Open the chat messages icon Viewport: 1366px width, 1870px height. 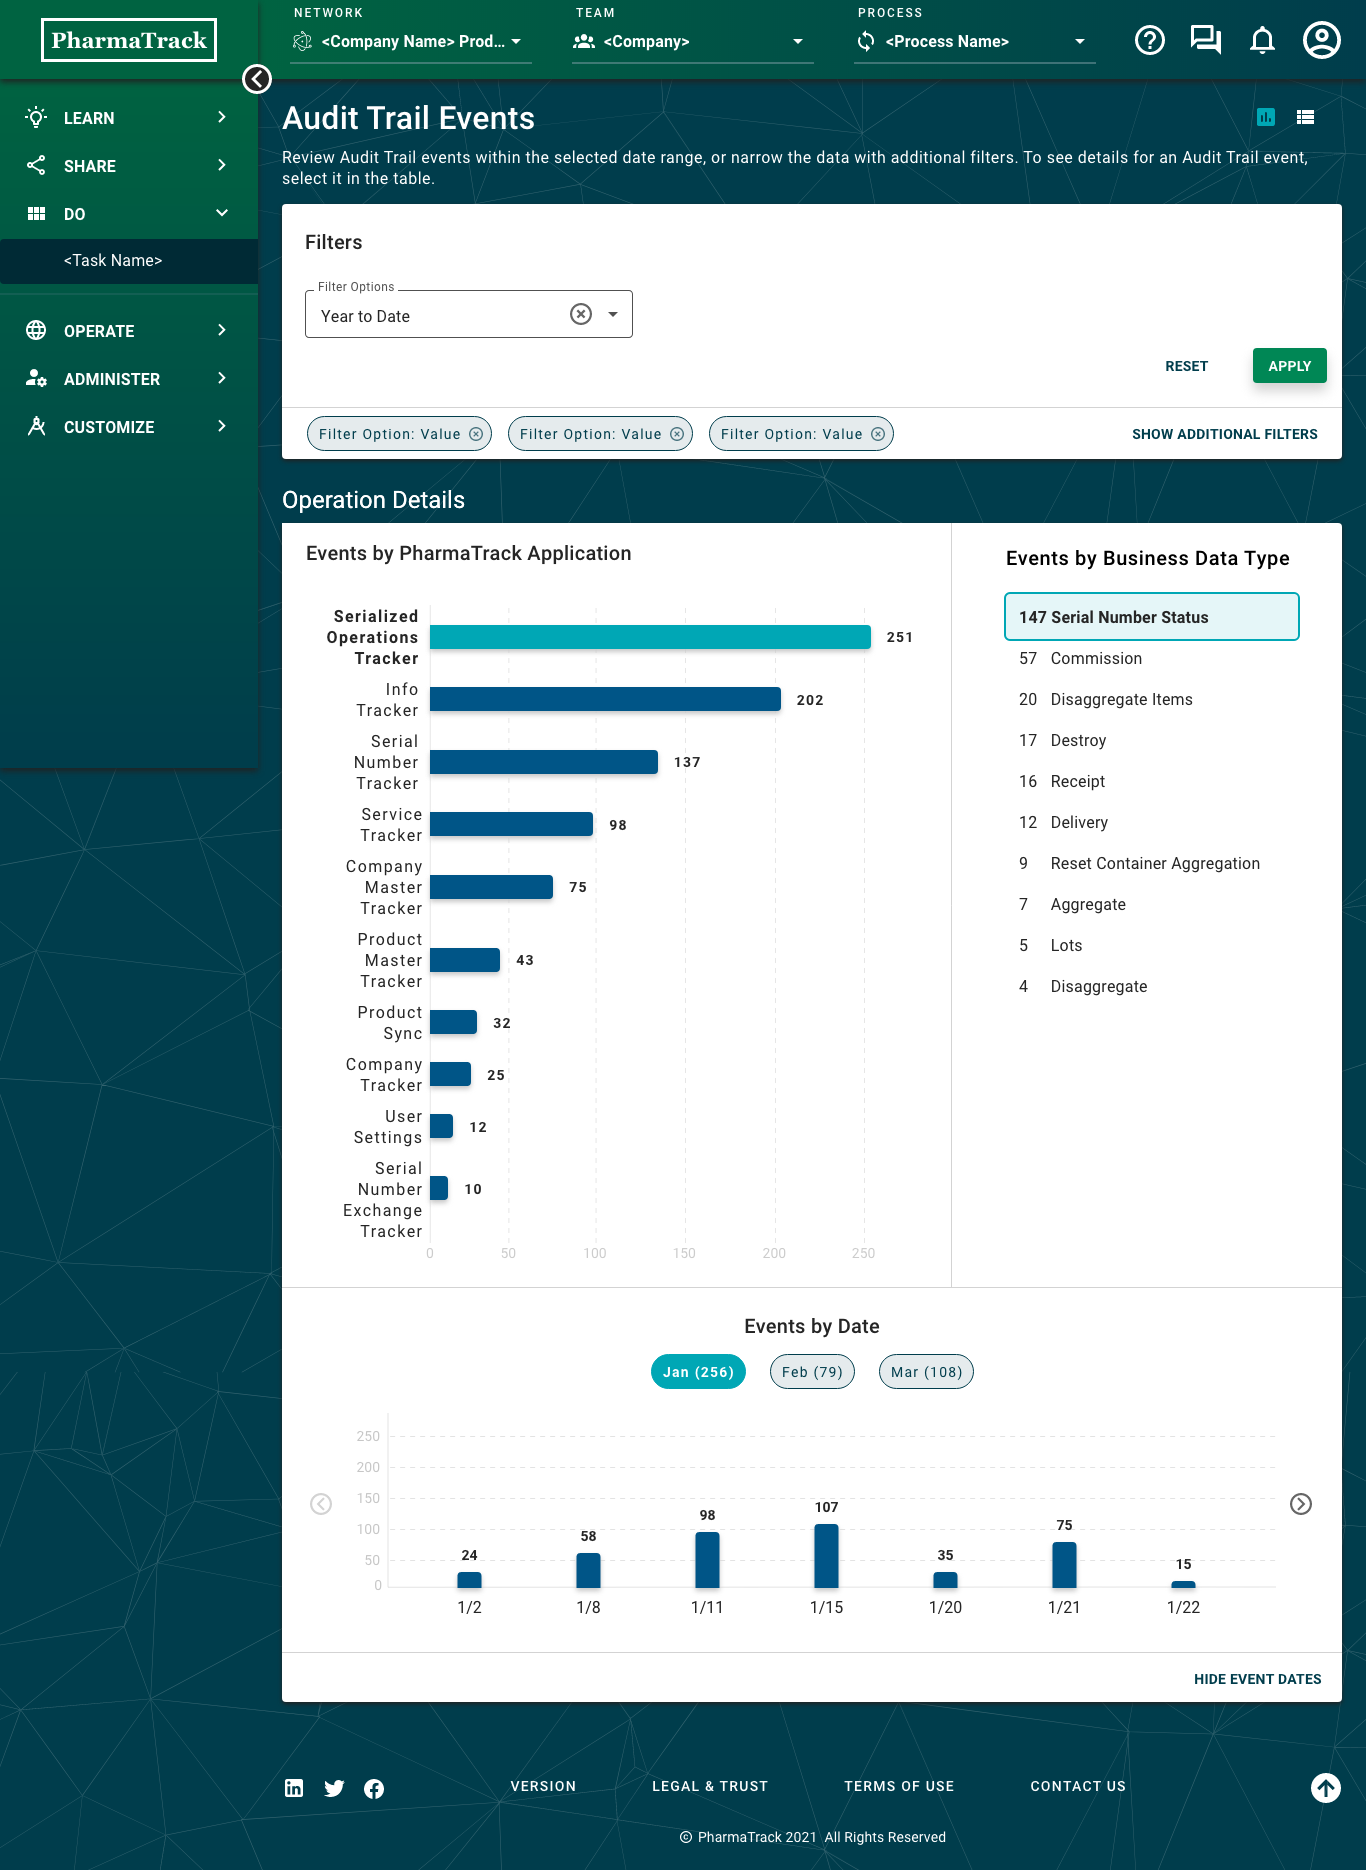[x=1206, y=40]
